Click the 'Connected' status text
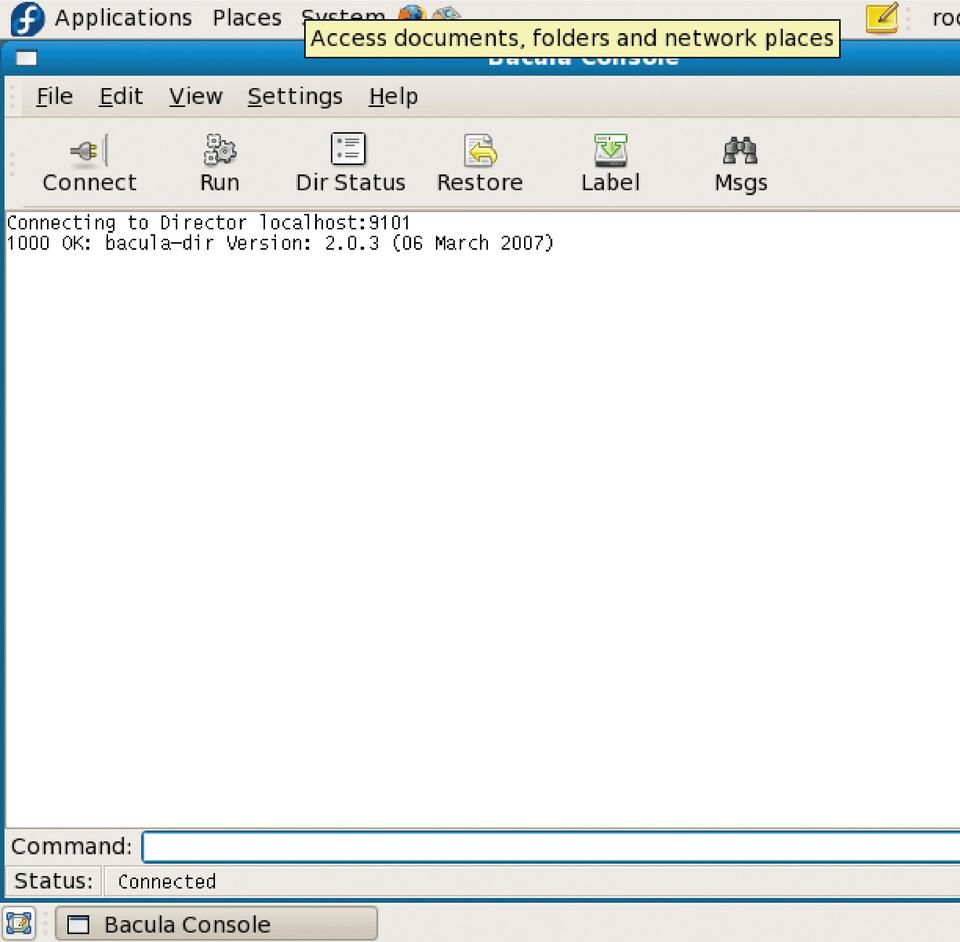Screen dimensions: 960x942 [x=167, y=881]
